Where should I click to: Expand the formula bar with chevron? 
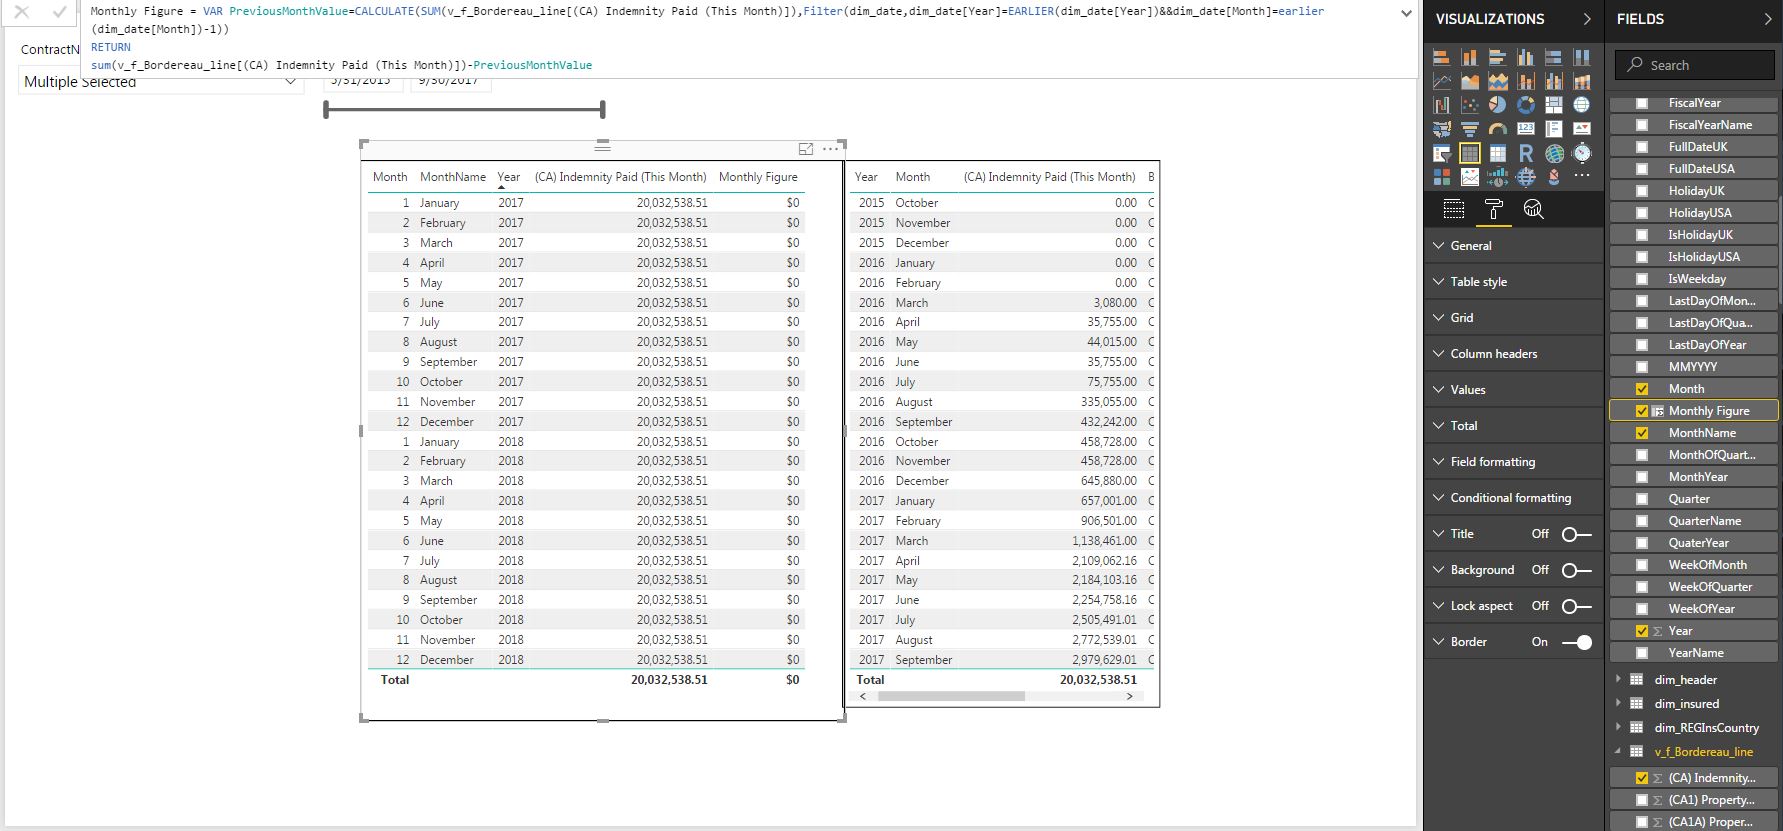1406,14
